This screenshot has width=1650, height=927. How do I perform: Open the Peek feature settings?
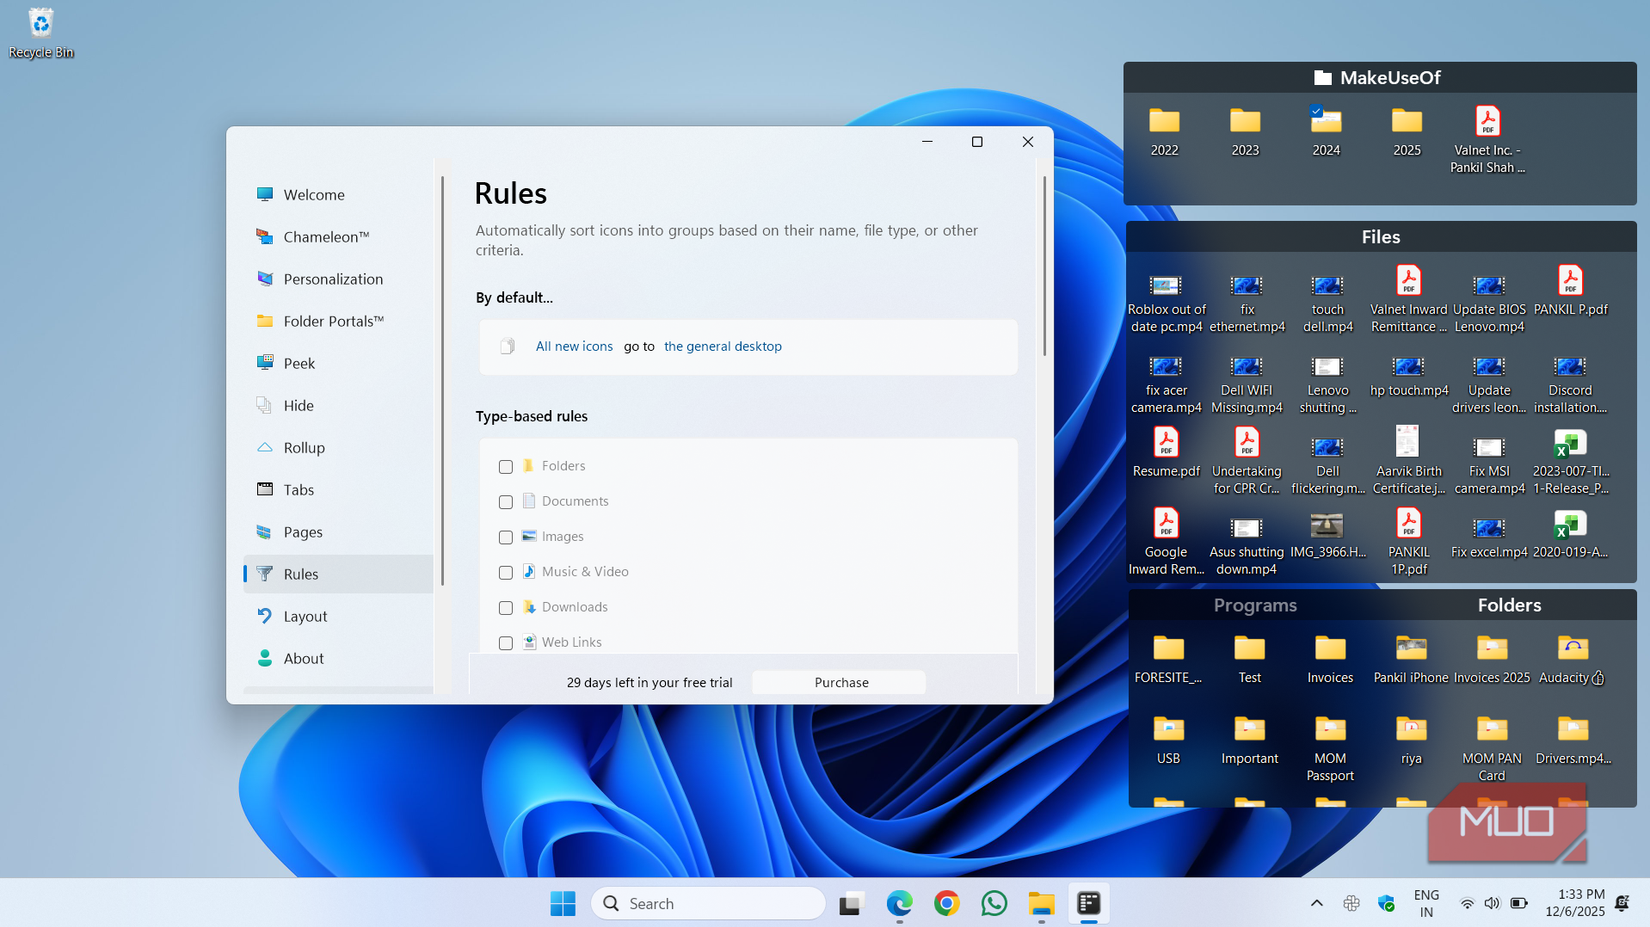coord(298,363)
